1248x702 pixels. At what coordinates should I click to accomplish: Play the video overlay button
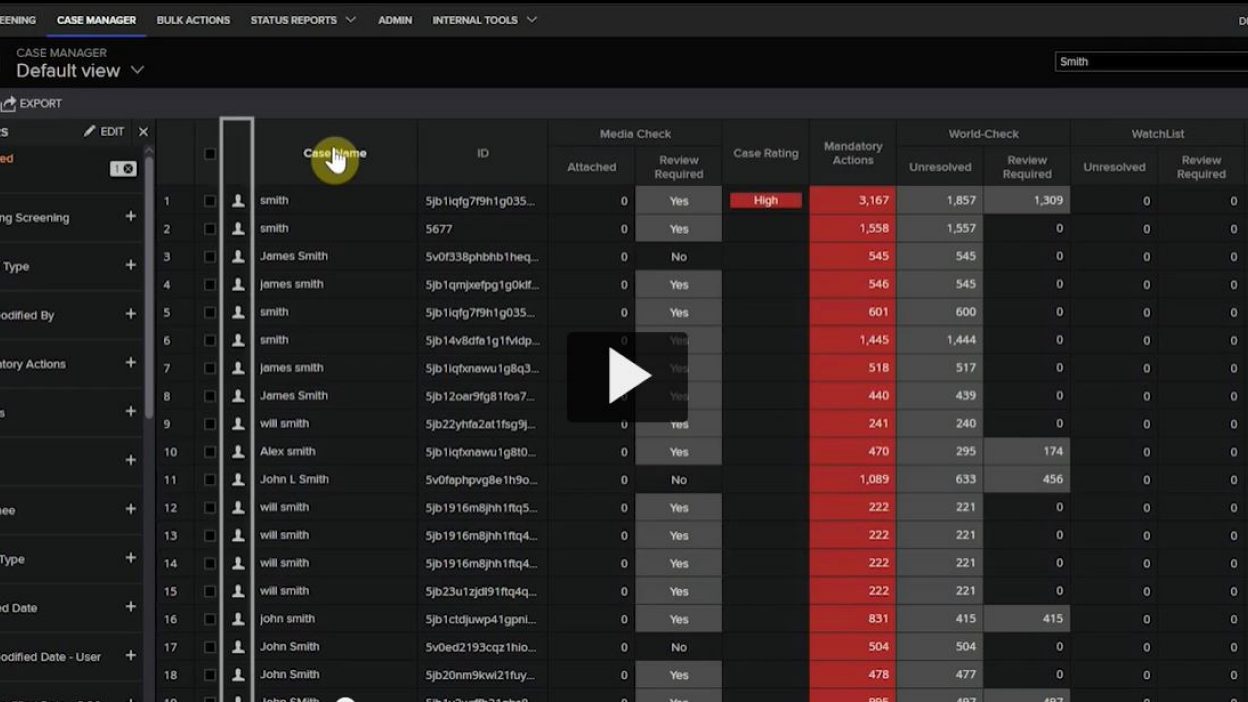pos(627,377)
